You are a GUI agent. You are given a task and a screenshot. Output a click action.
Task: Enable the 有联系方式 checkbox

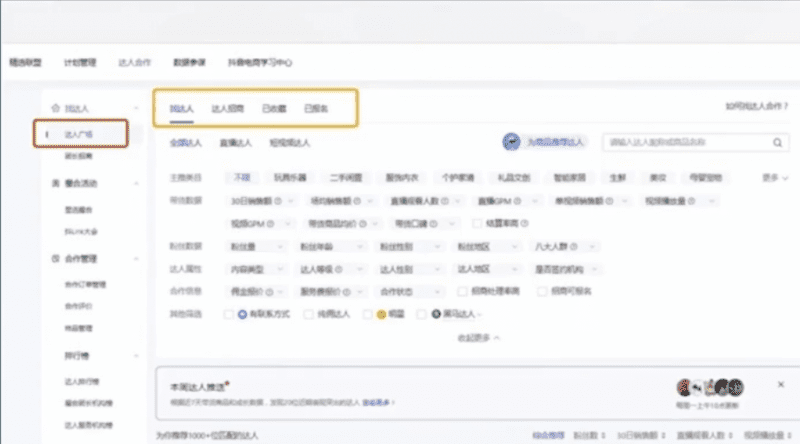pyautogui.click(x=229, y=314)
